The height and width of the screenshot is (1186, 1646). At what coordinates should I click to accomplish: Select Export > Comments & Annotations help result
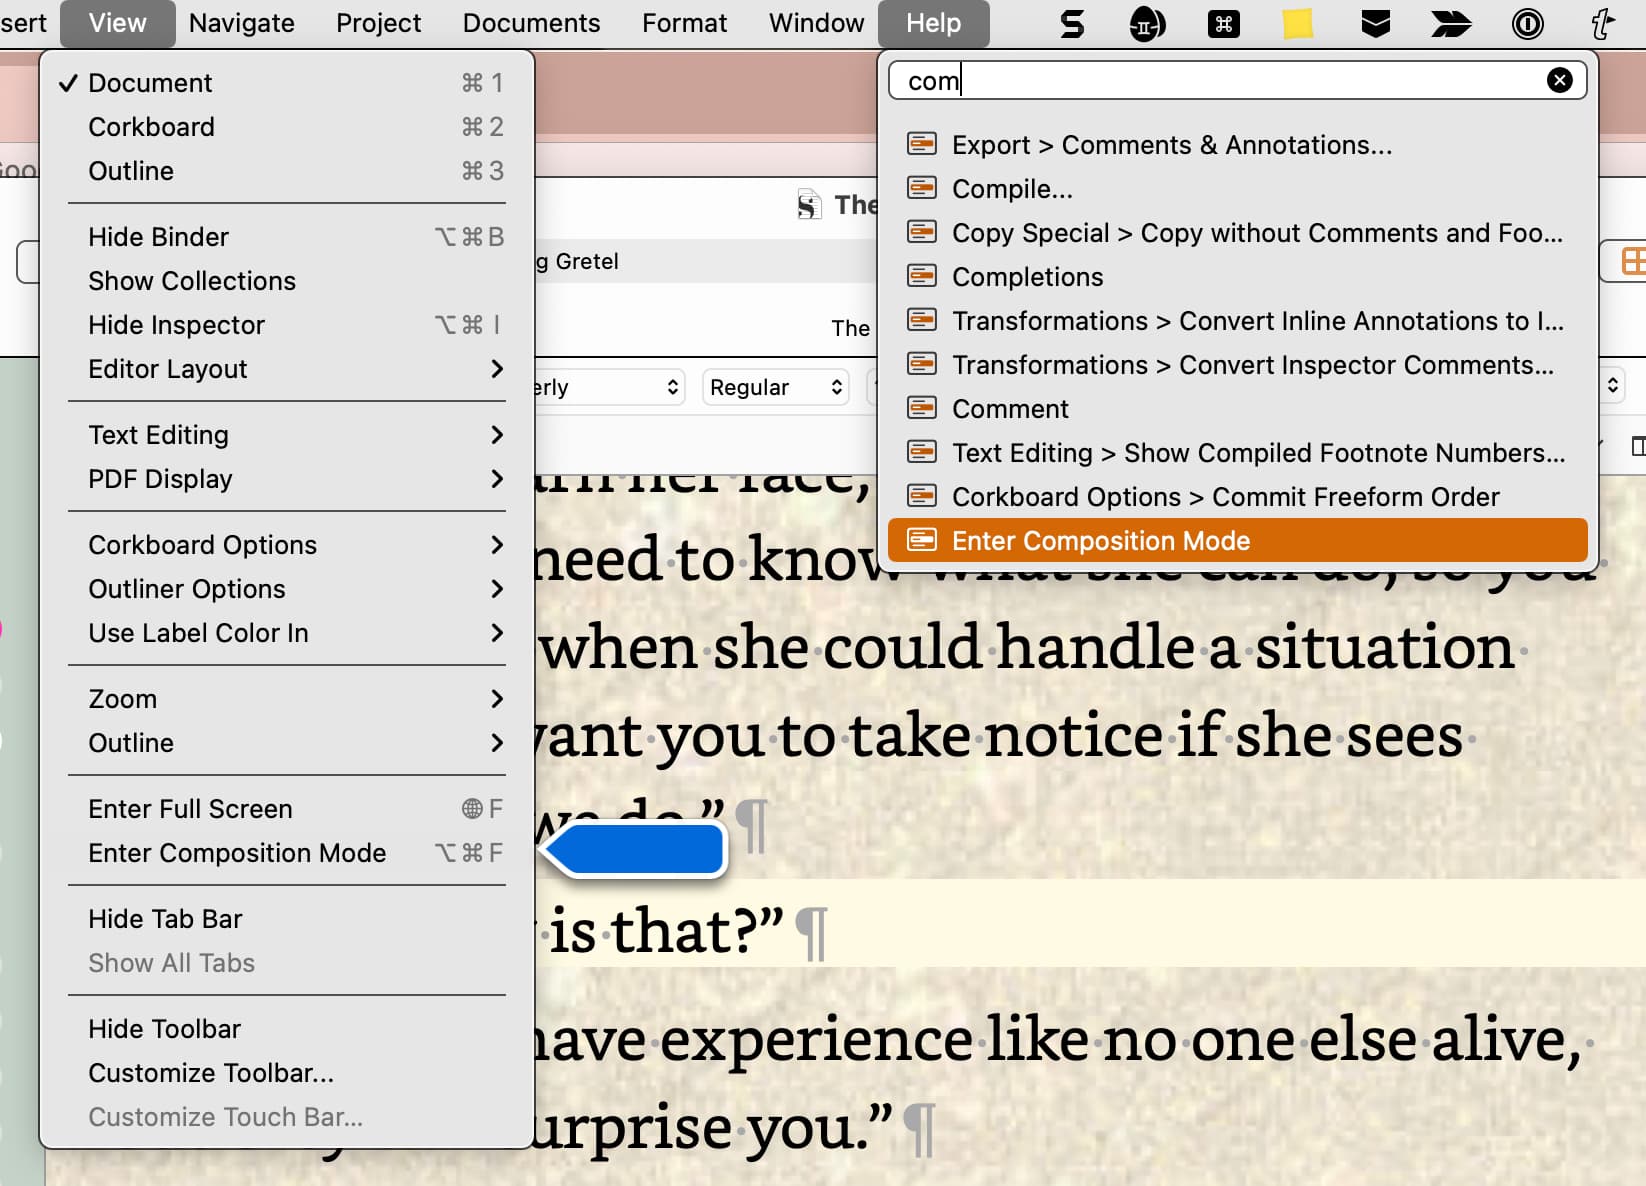point(1238,145)
